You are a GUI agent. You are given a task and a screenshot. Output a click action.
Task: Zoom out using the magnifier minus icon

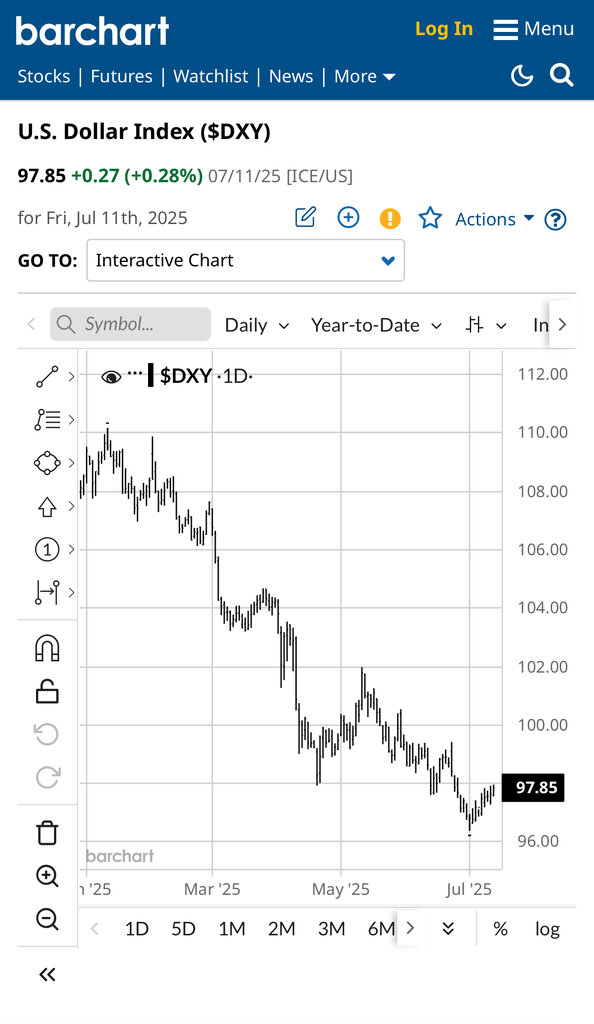(47, 919)
